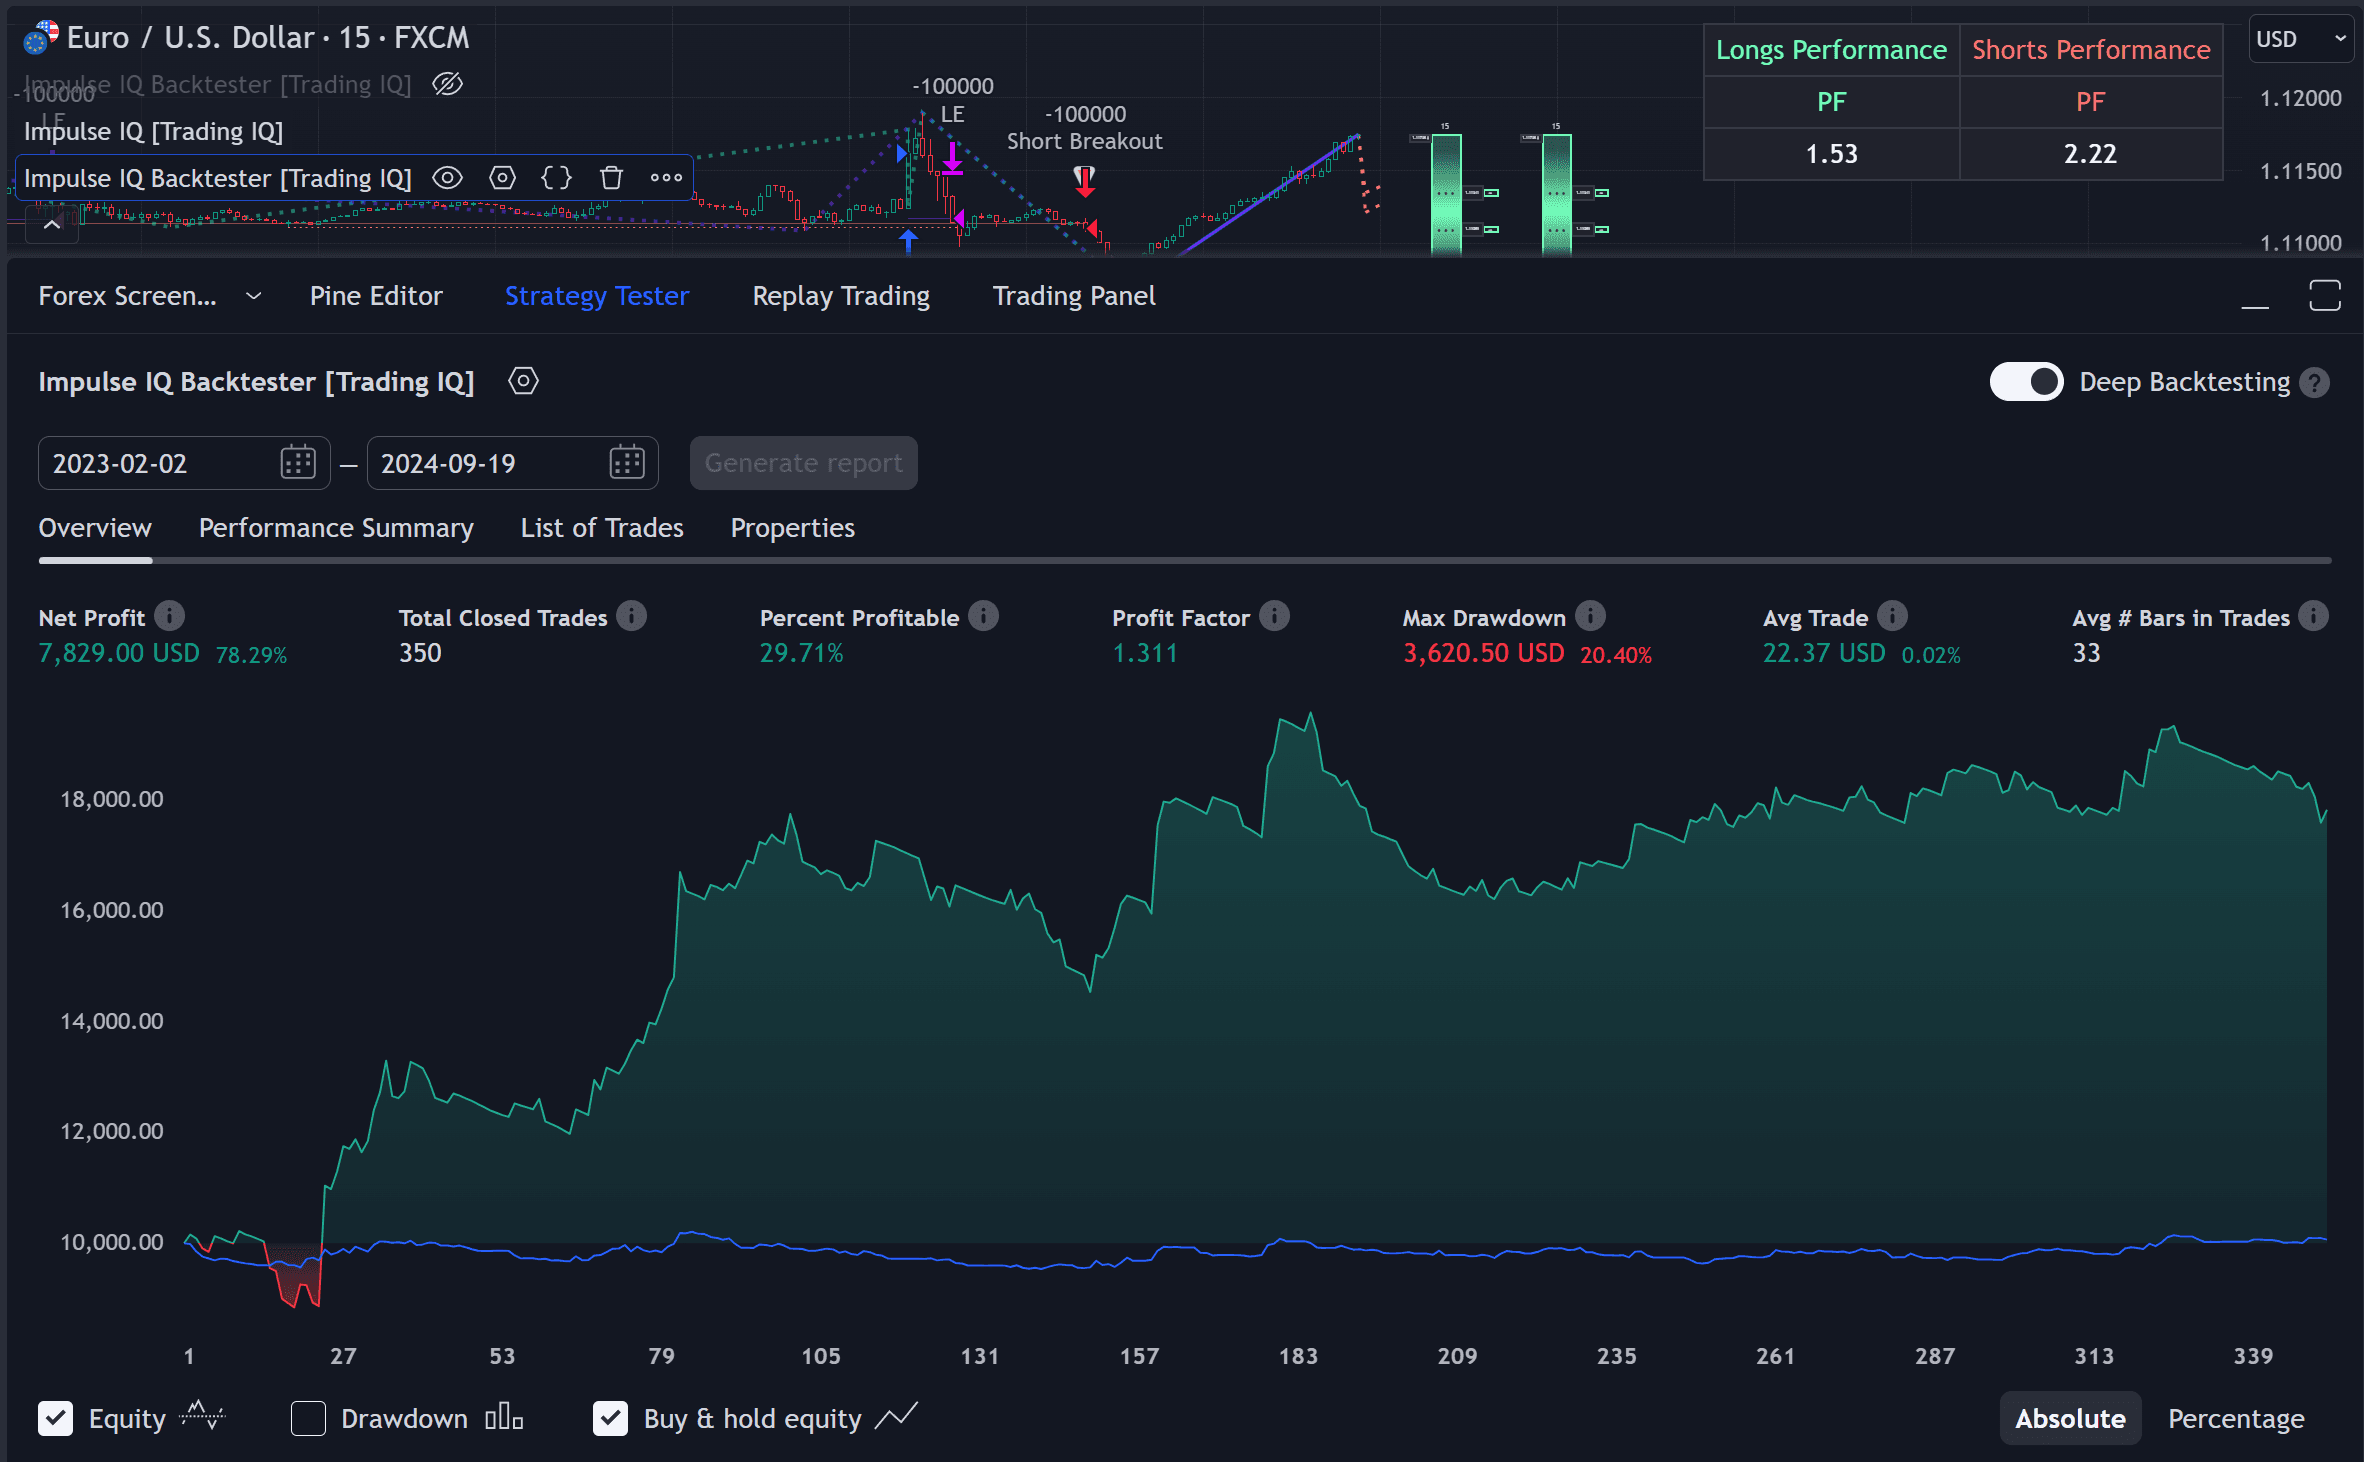
Task: Show info for Percent Profitable
Action: [x=984, y=616]
